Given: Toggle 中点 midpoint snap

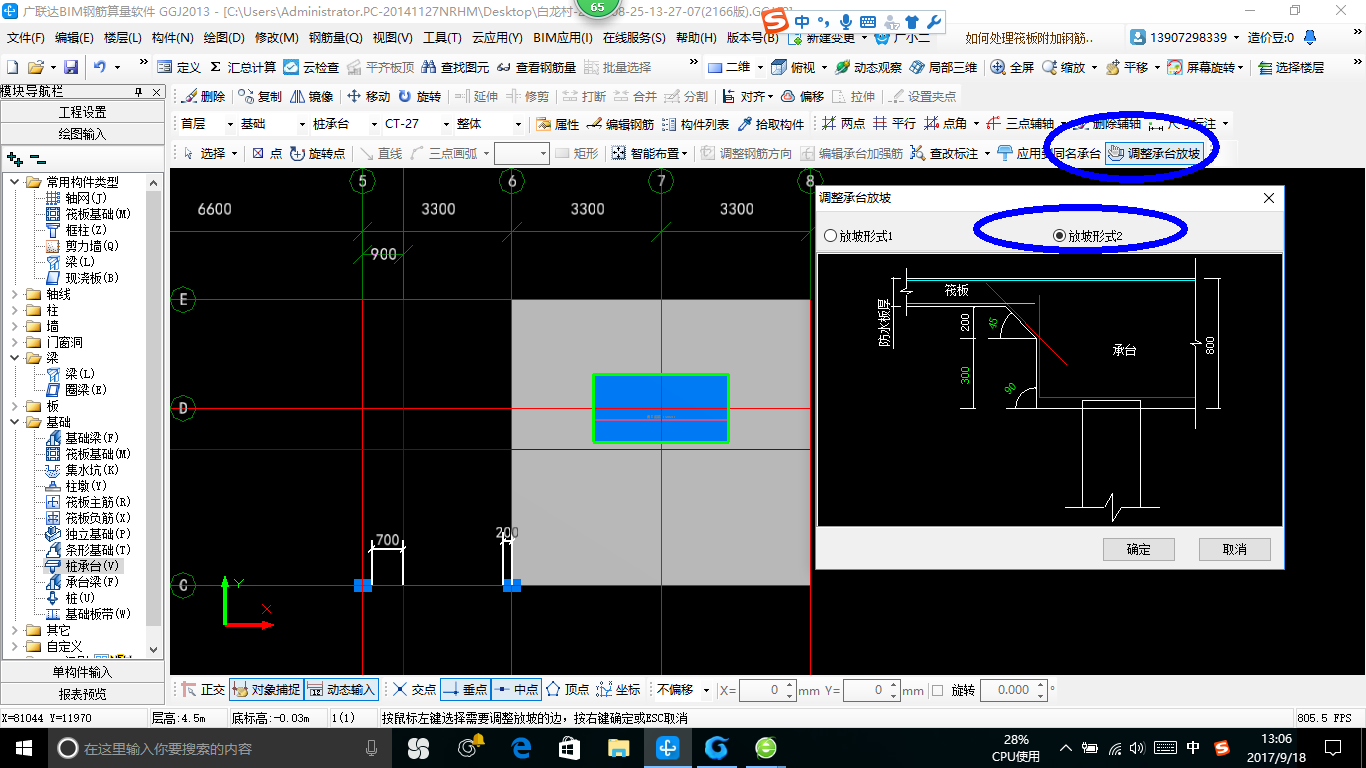Looking at the screenshot, I should coord(516,690).
